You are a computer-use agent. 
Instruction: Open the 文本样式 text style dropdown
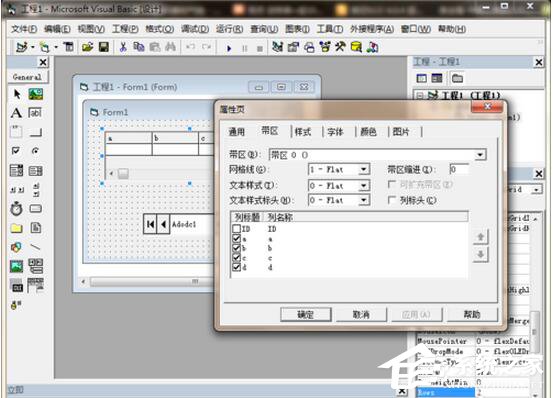point(364,185)
